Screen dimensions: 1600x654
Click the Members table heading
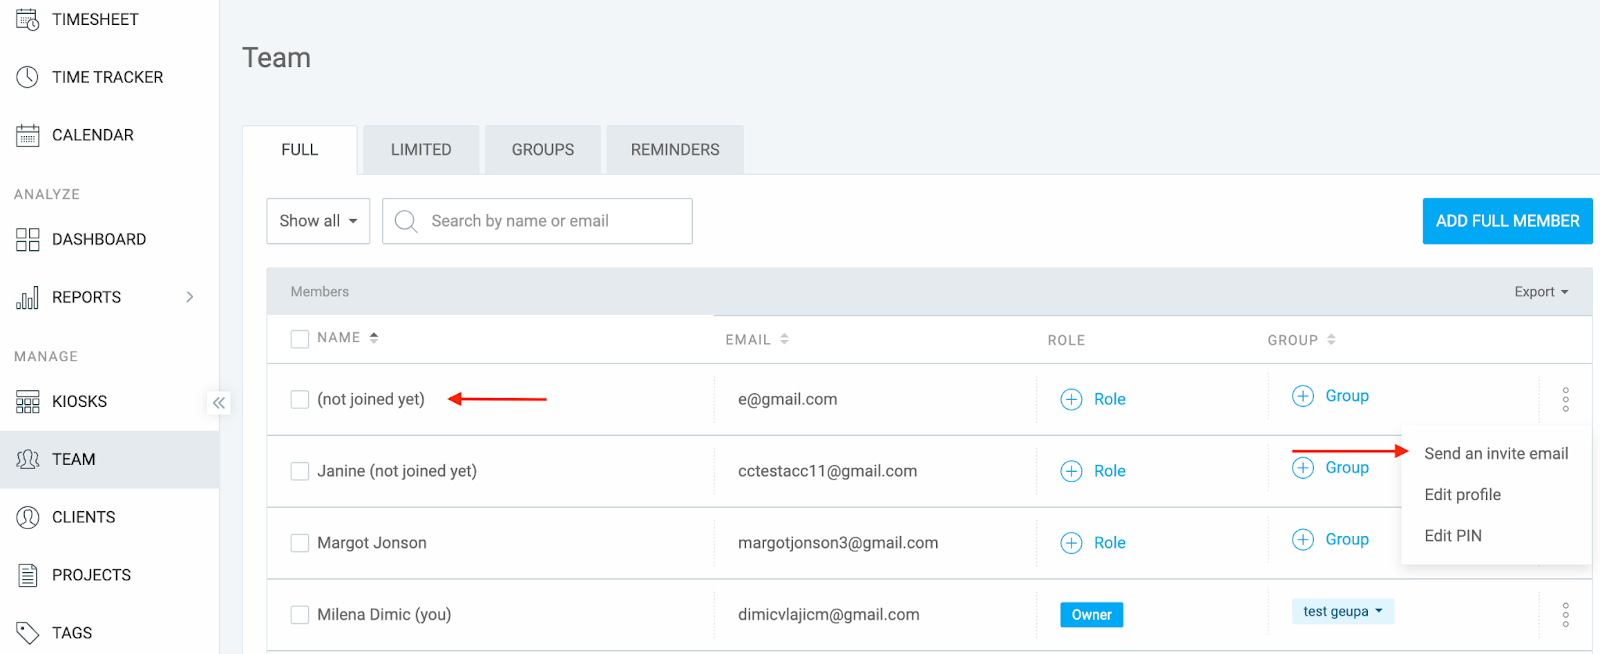320,292
